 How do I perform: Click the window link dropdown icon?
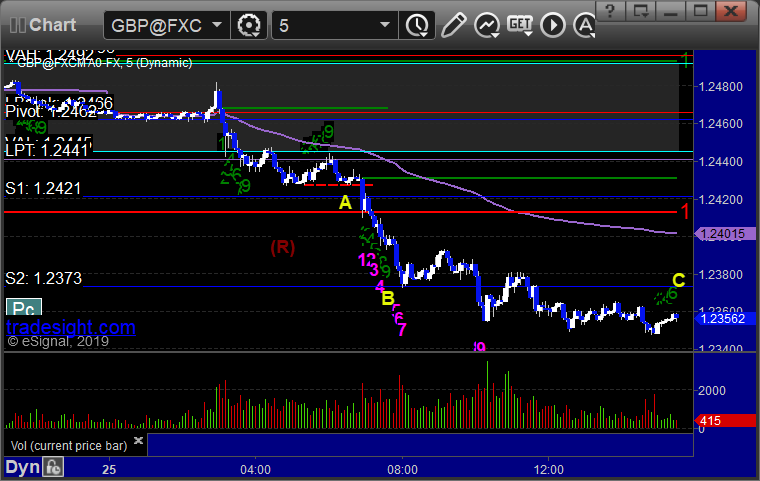point(640,11)
